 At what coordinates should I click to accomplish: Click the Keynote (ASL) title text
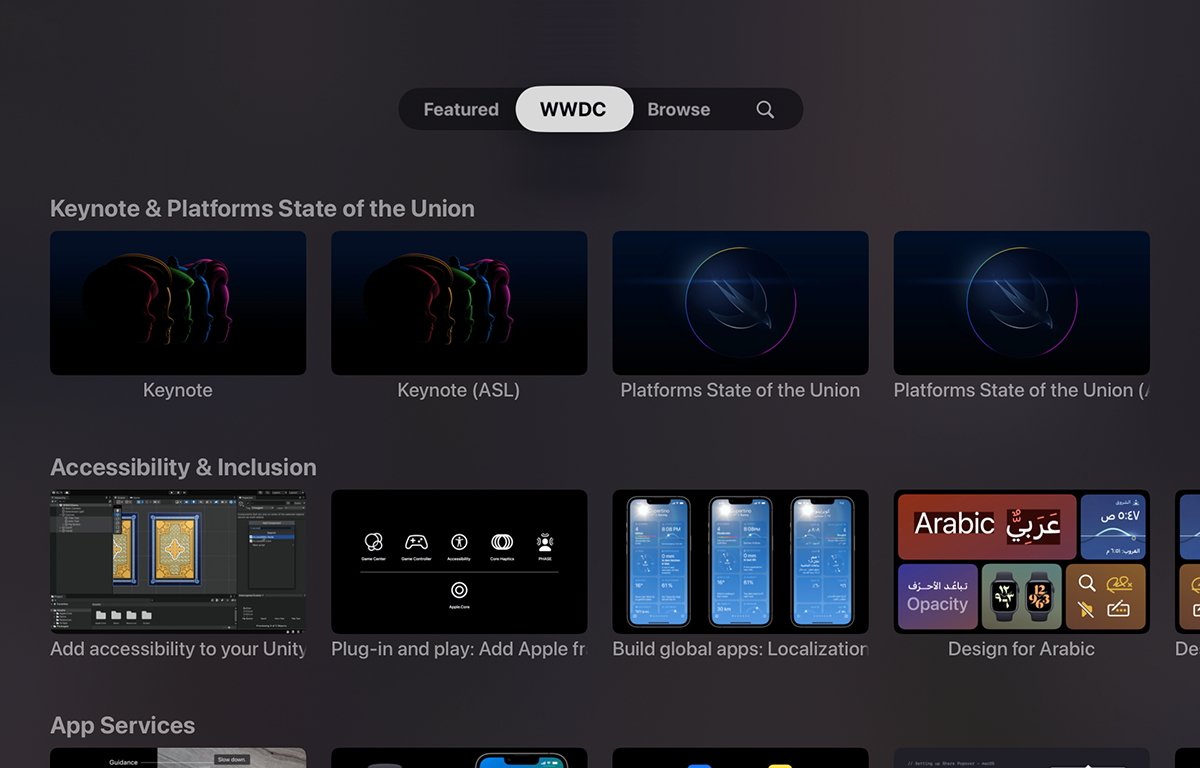(459, 391)
